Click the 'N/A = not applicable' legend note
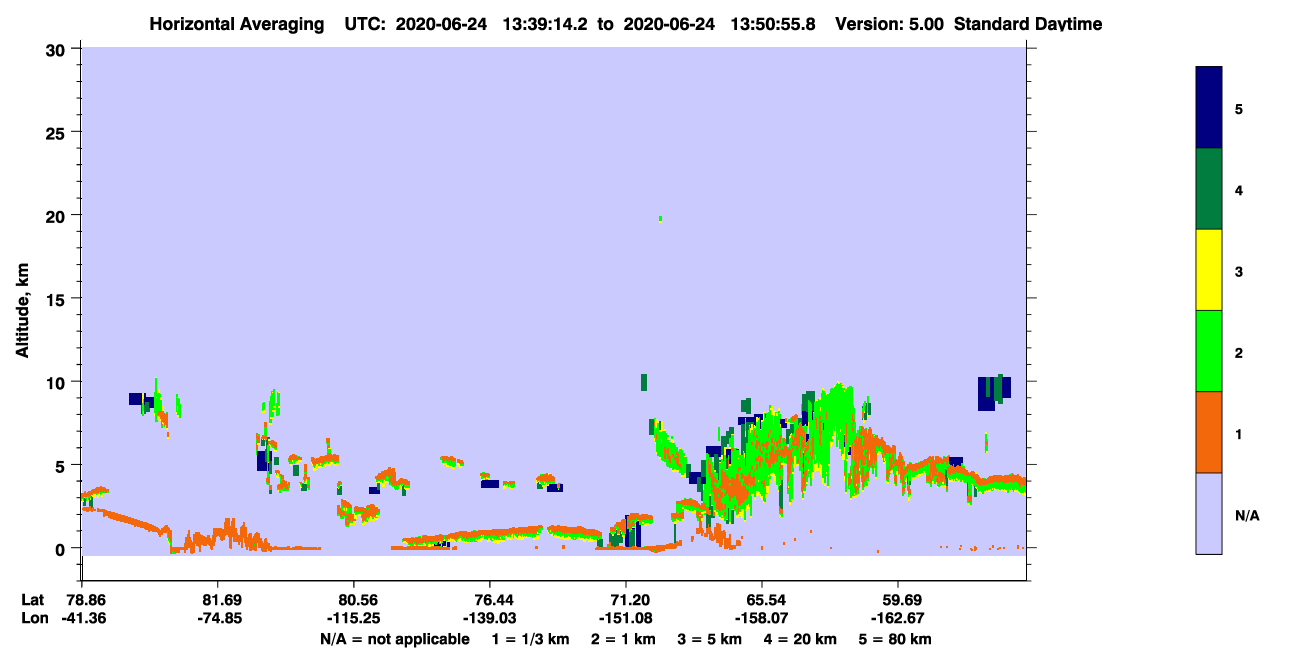 (x=394, y=639)
